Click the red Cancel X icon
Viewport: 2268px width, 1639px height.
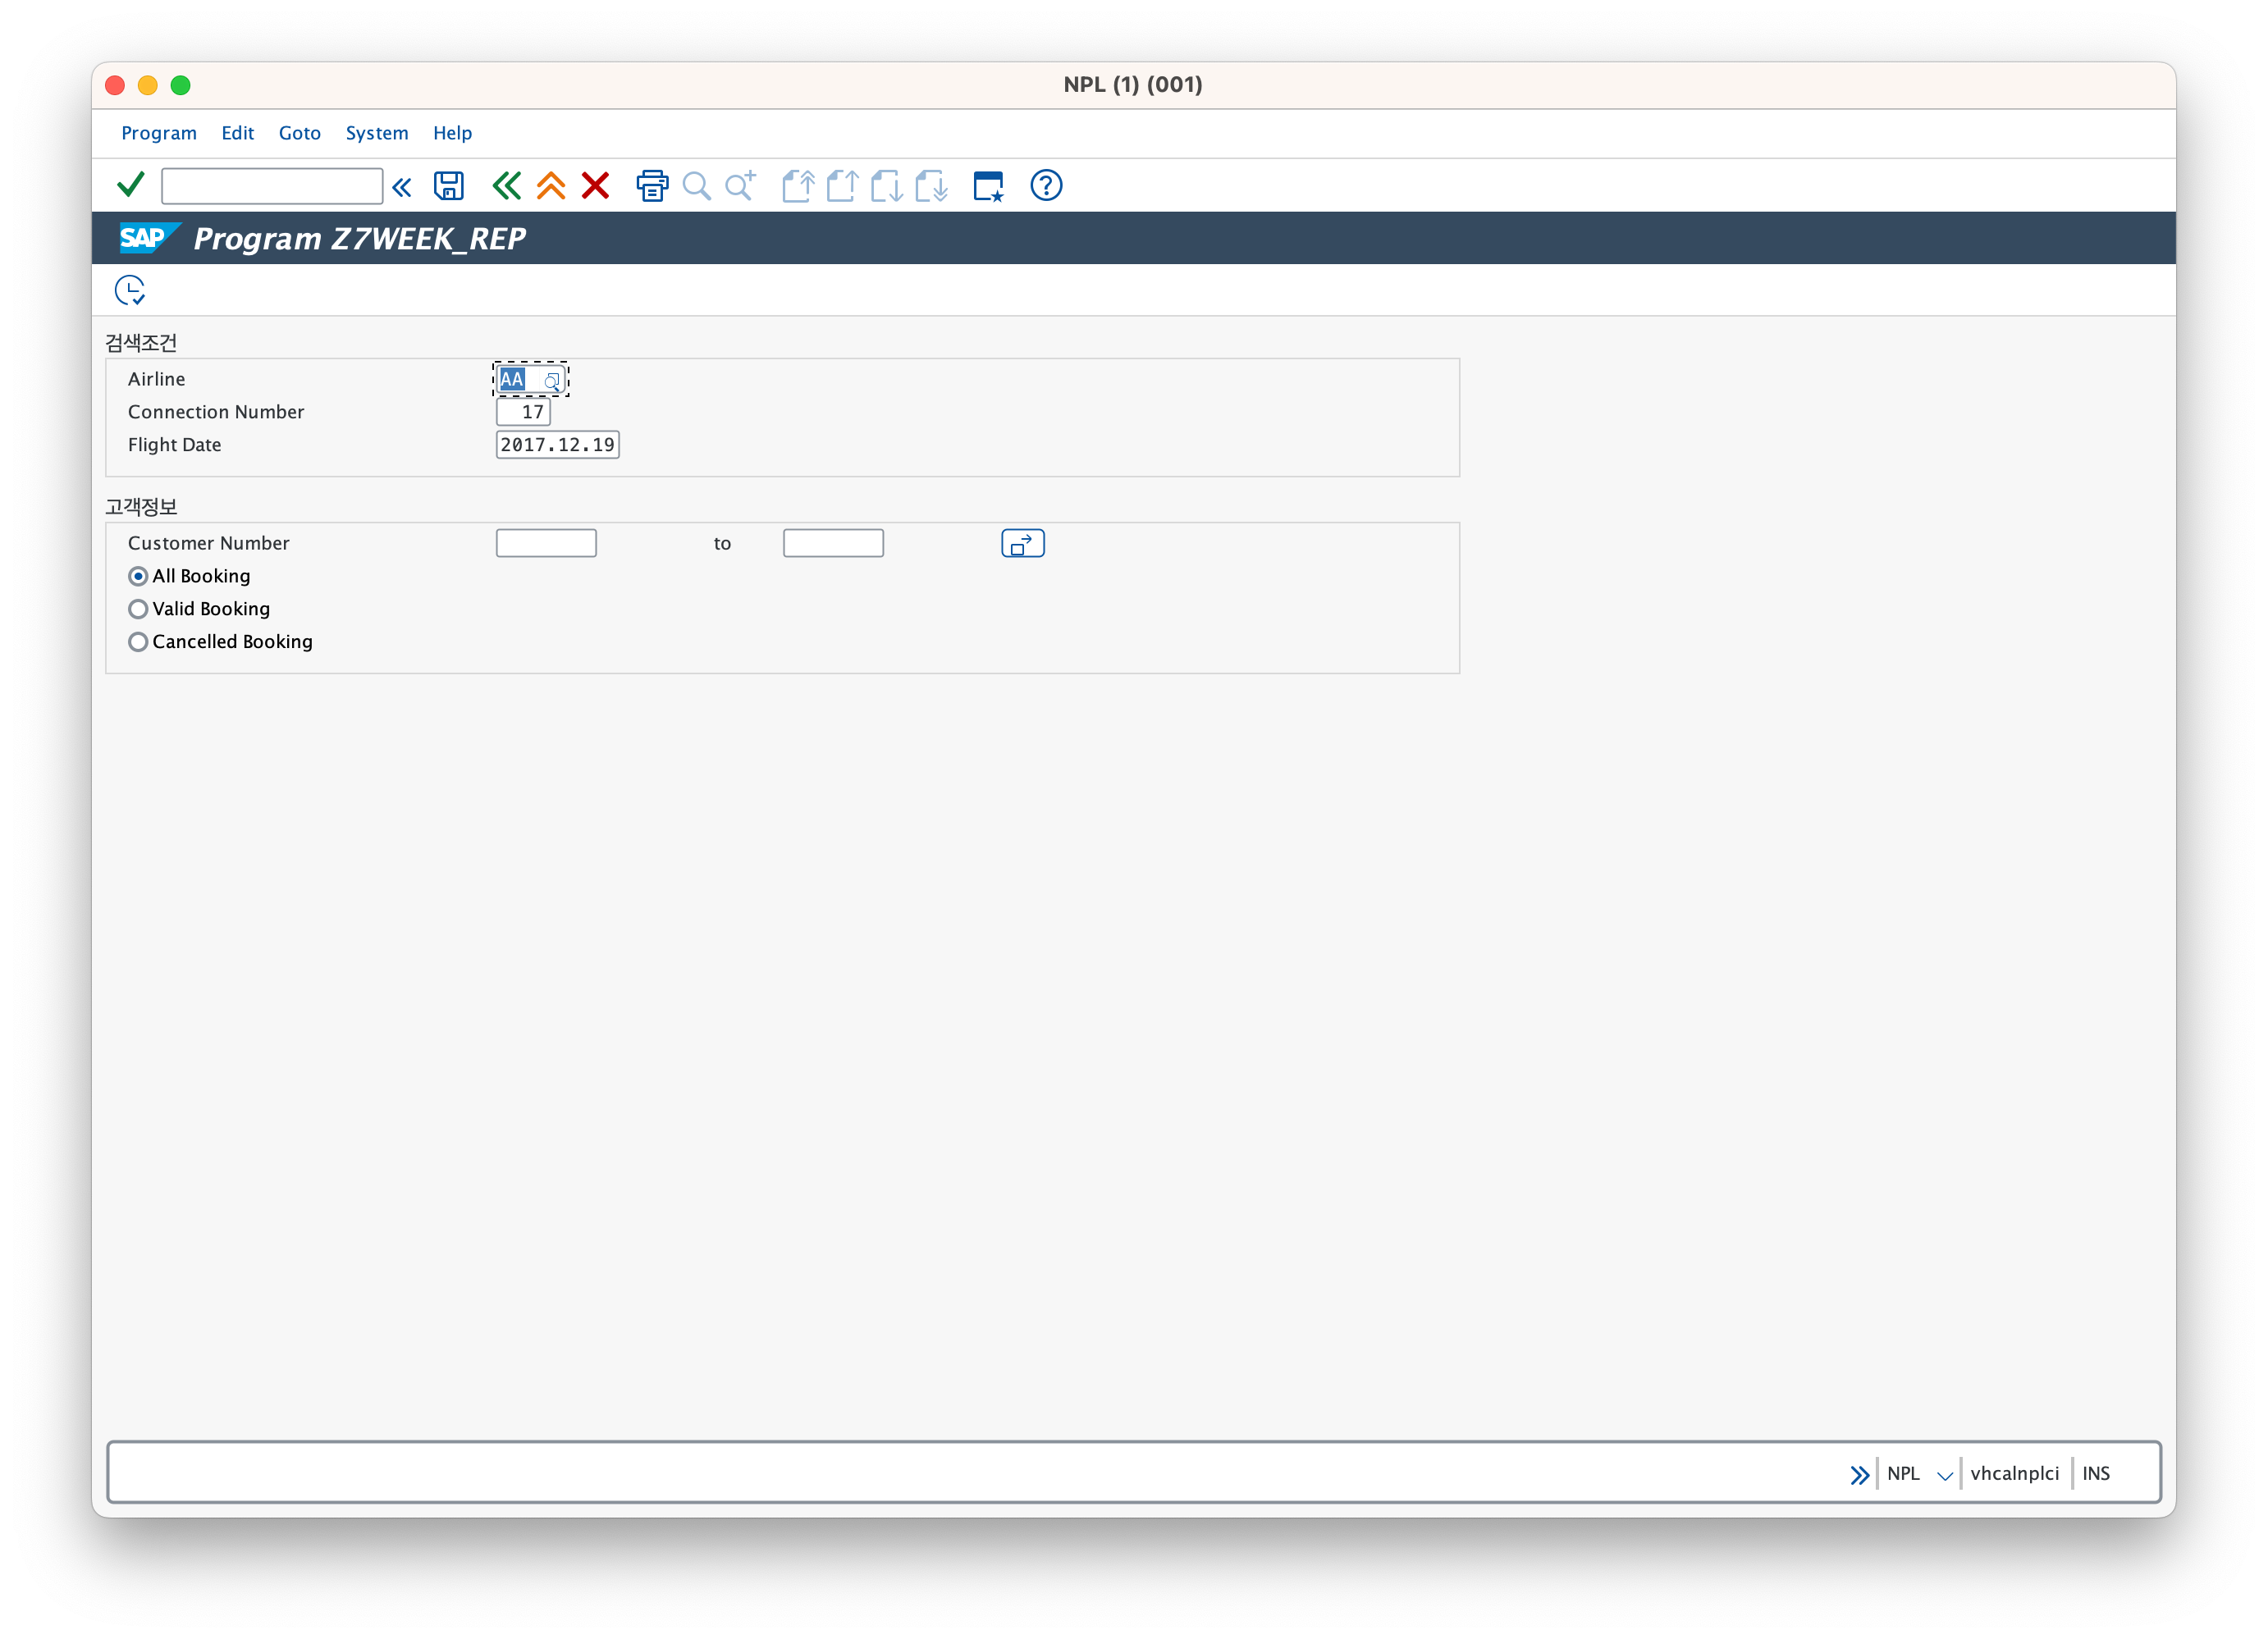pos(595,186)
